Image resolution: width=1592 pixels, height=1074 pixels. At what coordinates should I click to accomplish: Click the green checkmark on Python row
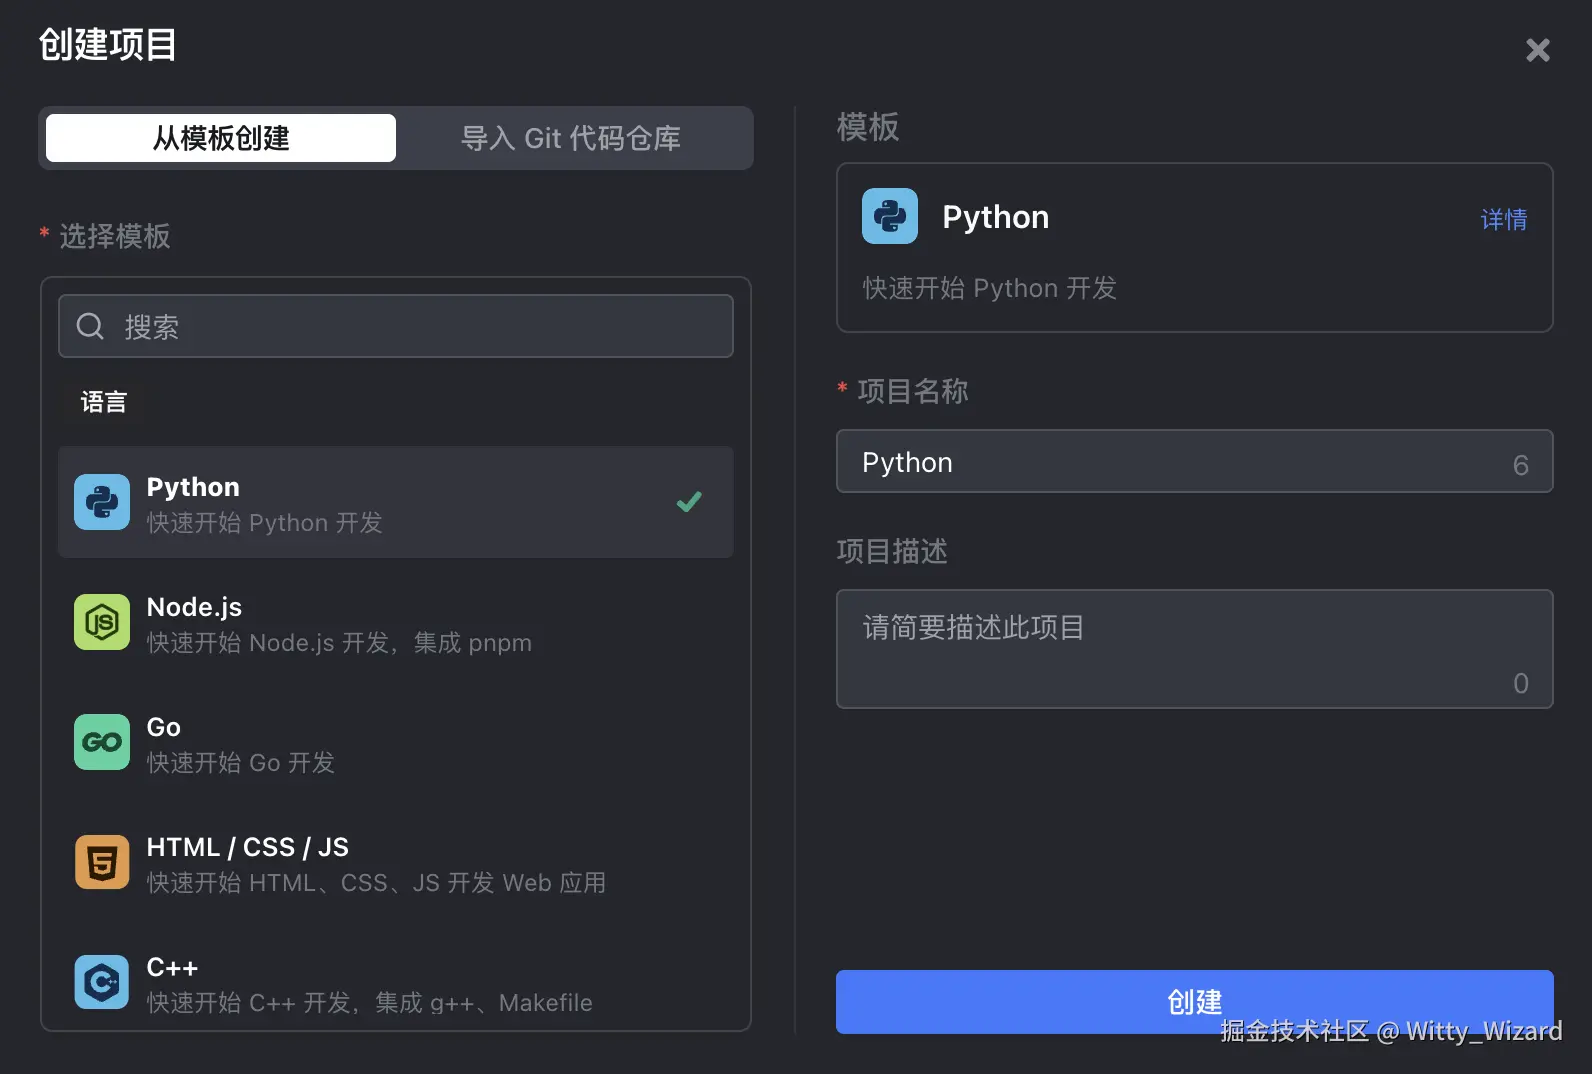pyautogui.click(x=689, y=502)
